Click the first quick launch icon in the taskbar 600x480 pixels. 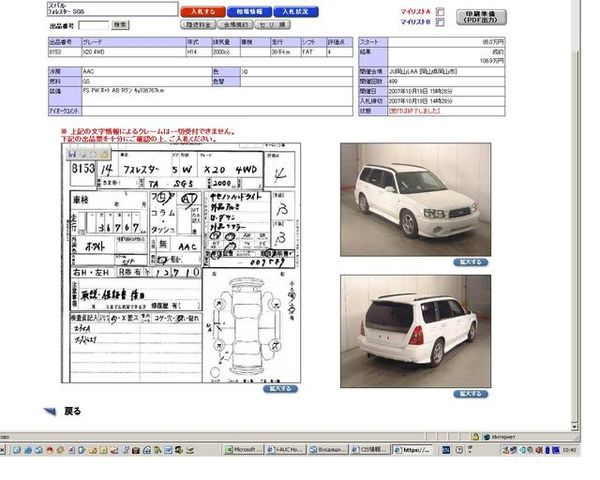(16, 451)
